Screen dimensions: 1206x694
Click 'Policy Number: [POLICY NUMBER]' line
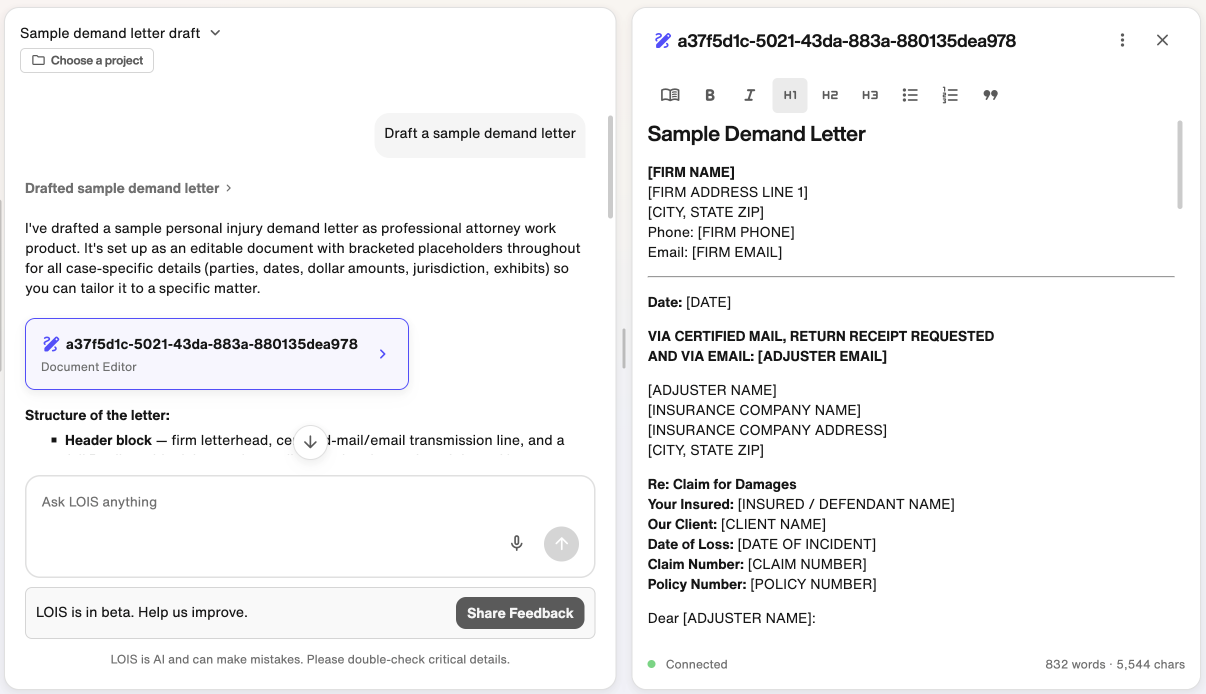[x=762, y=584]
